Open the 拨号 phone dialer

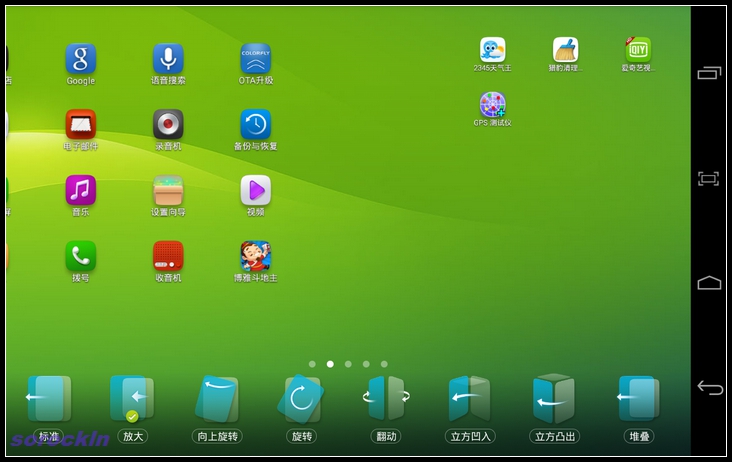tap(80, 256)
